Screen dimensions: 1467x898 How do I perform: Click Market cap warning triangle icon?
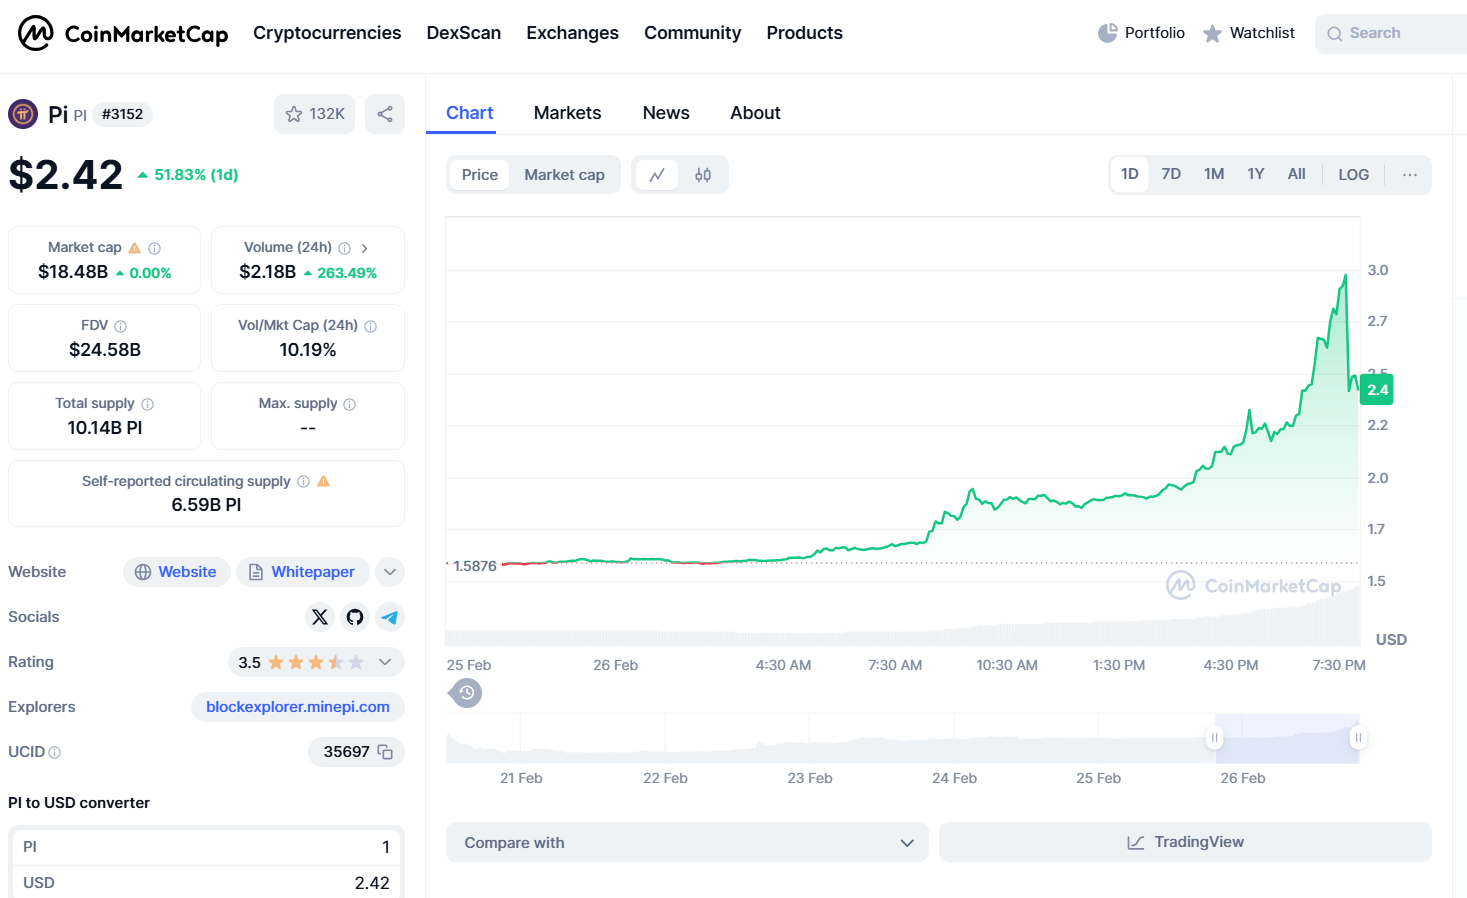(135, 248)
